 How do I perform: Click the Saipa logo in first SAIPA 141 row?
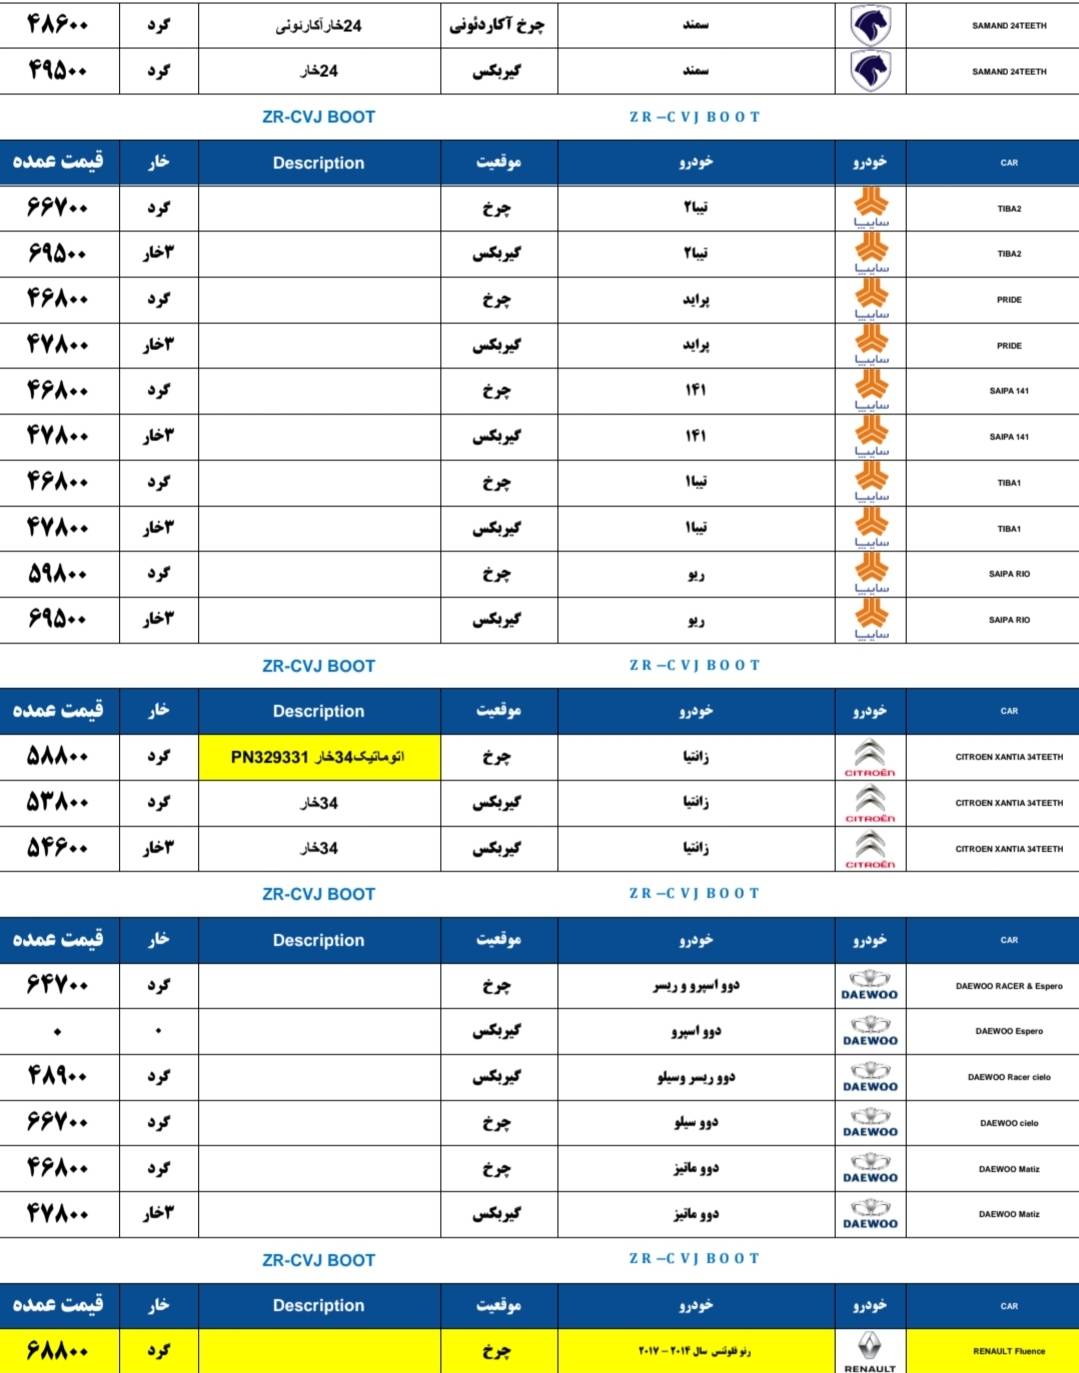coord(870,390)
